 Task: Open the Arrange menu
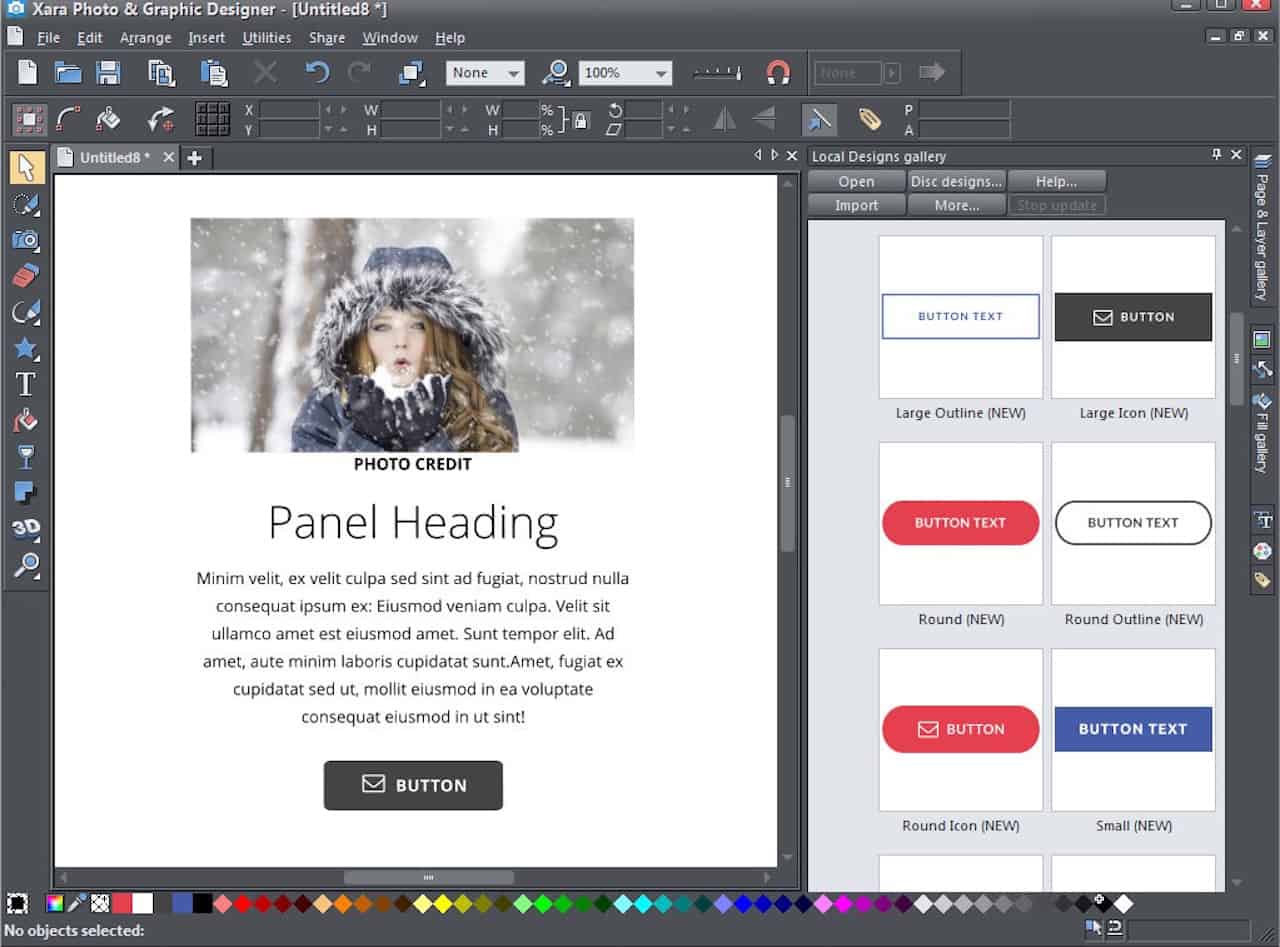click(146, 38)
